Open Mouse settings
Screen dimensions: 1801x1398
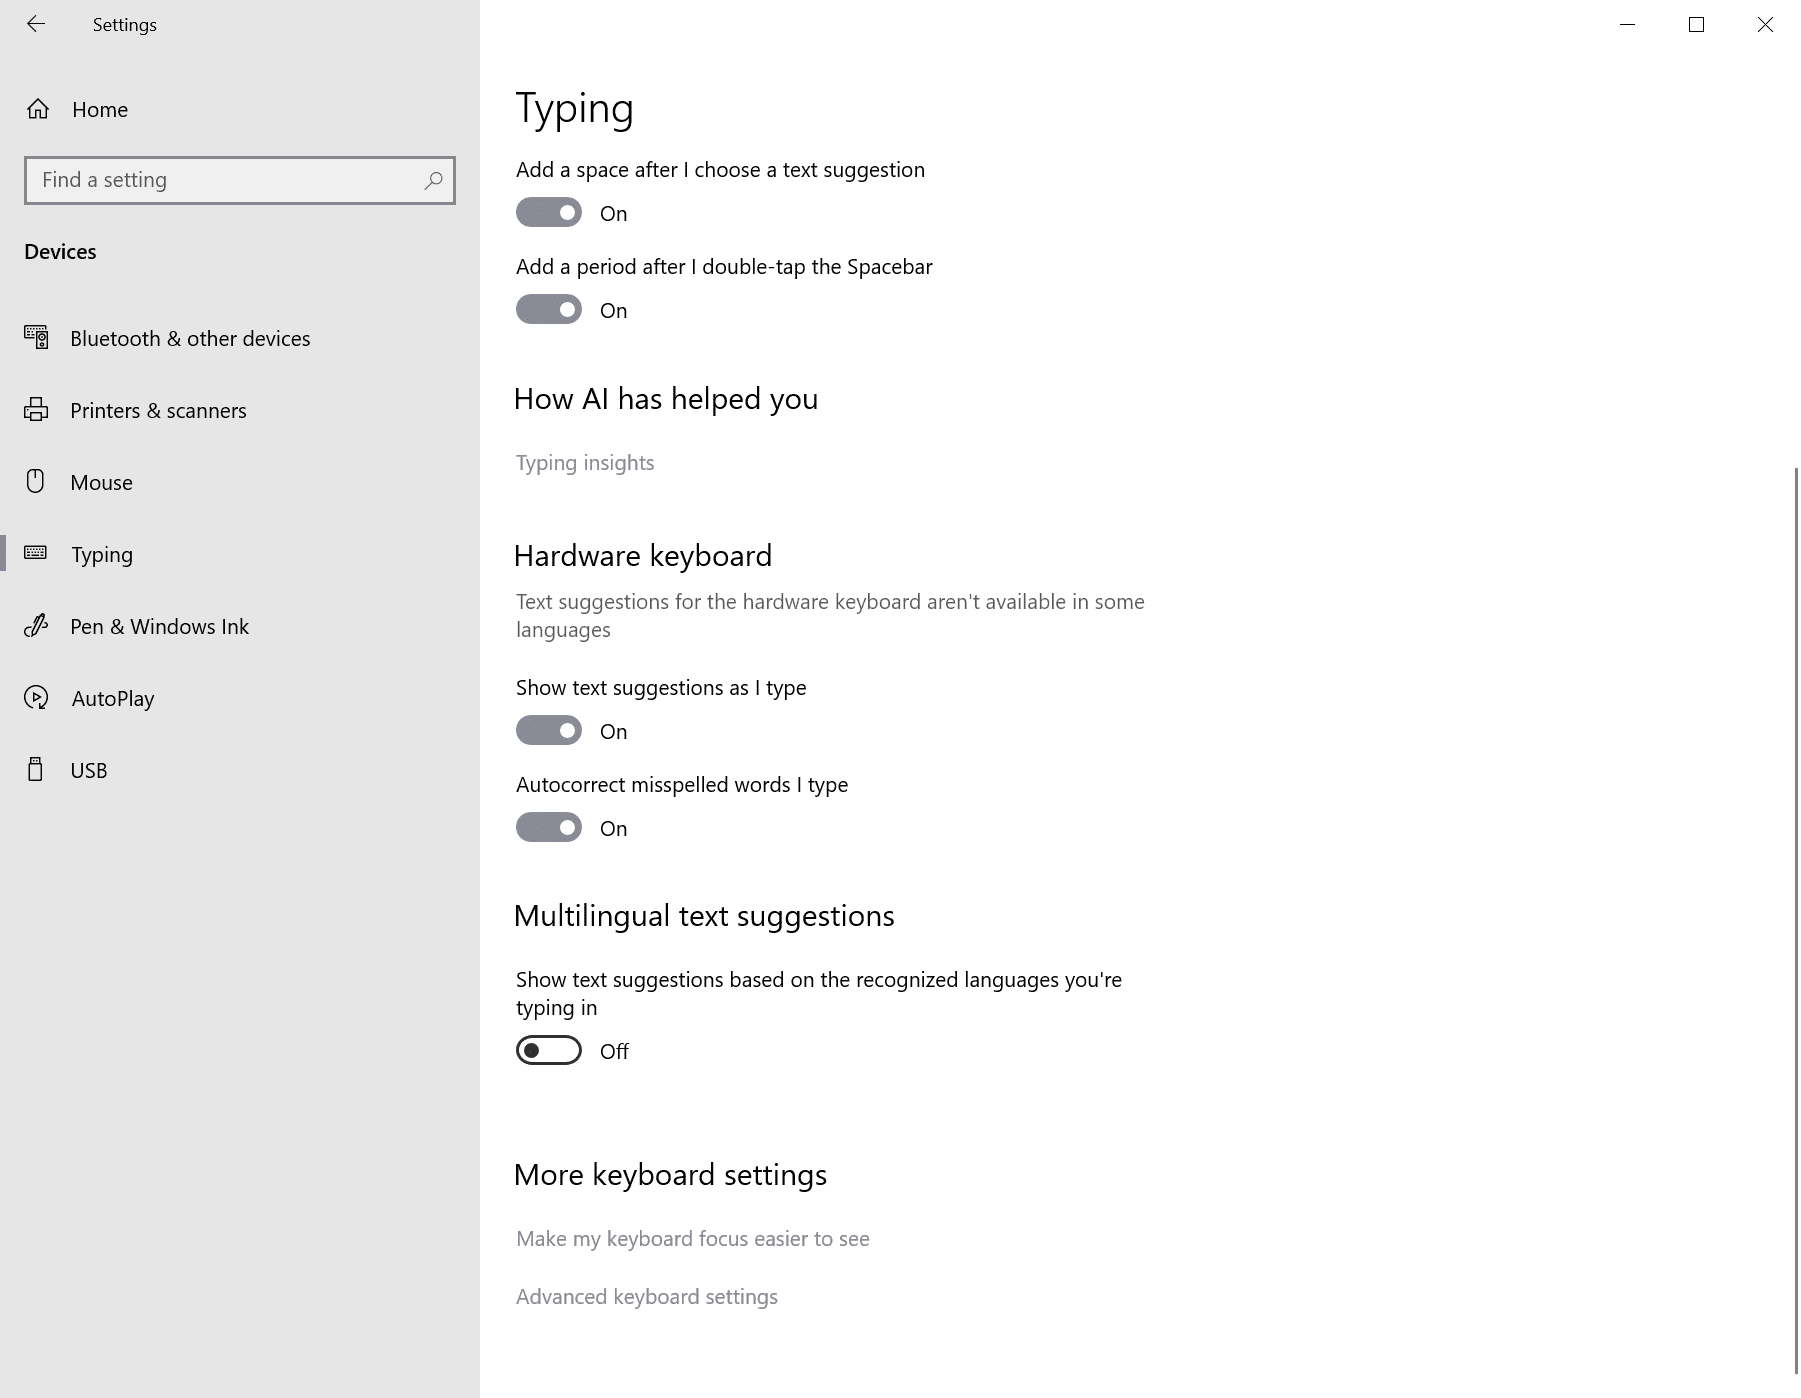[x=101, y=482]
